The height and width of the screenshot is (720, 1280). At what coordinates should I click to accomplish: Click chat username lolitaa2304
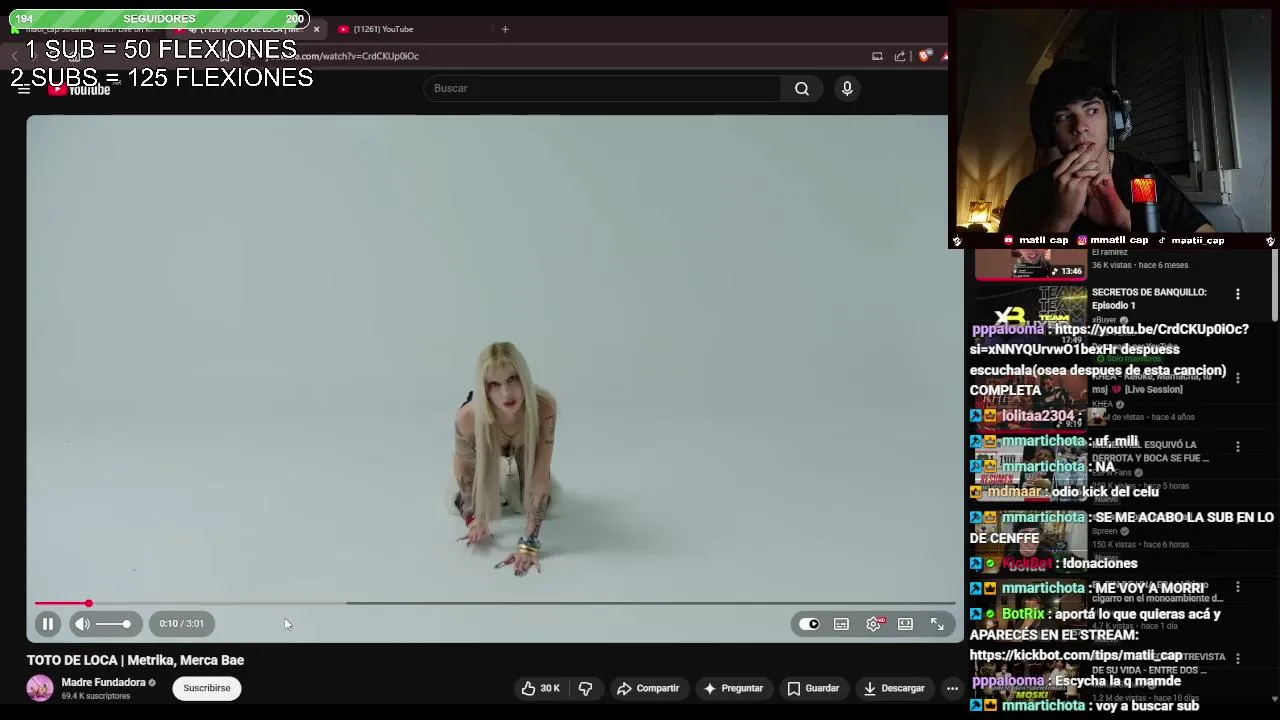(1038, 416)
